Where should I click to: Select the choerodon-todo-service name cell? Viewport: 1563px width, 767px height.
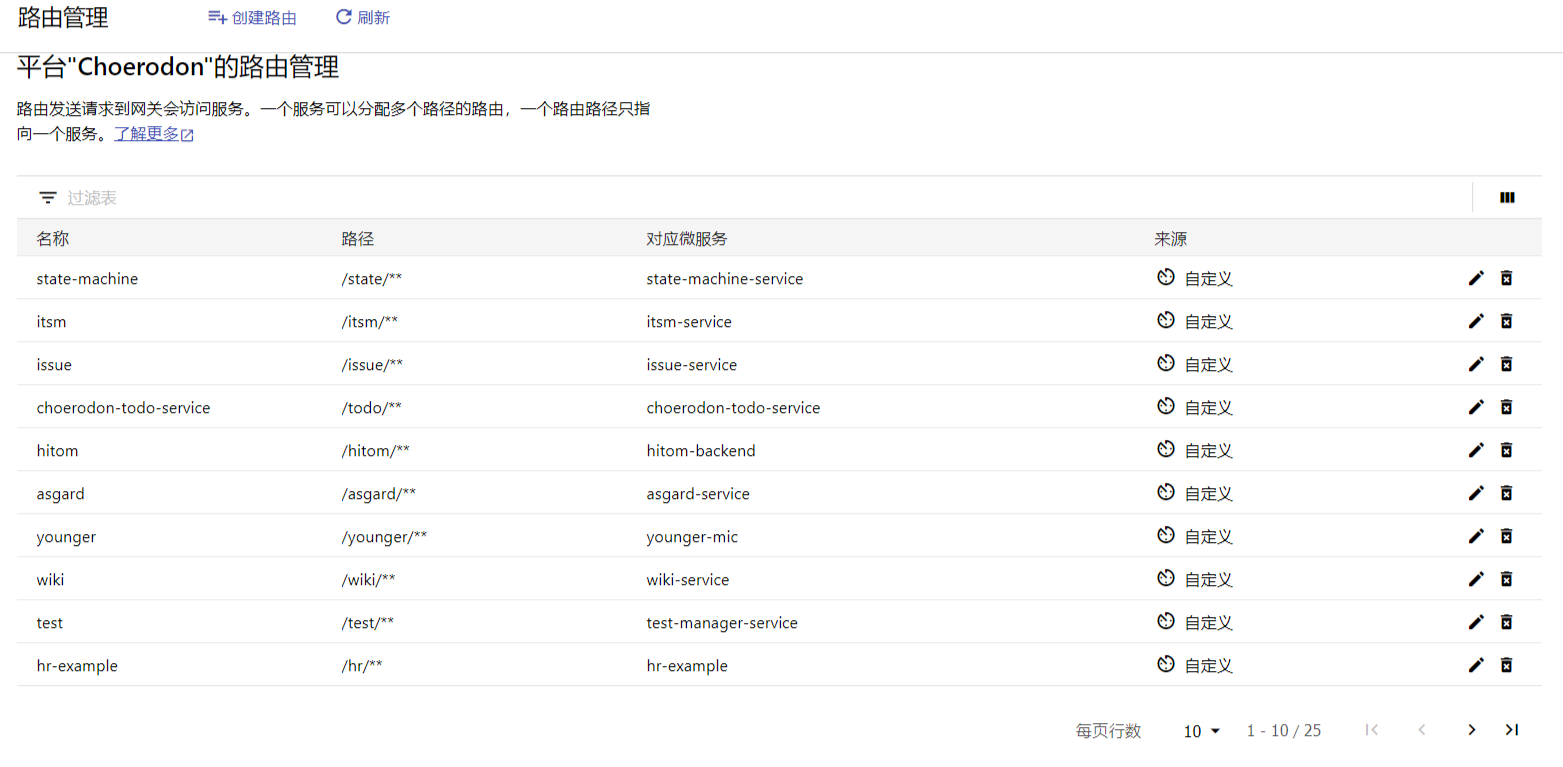click(123, 407)
